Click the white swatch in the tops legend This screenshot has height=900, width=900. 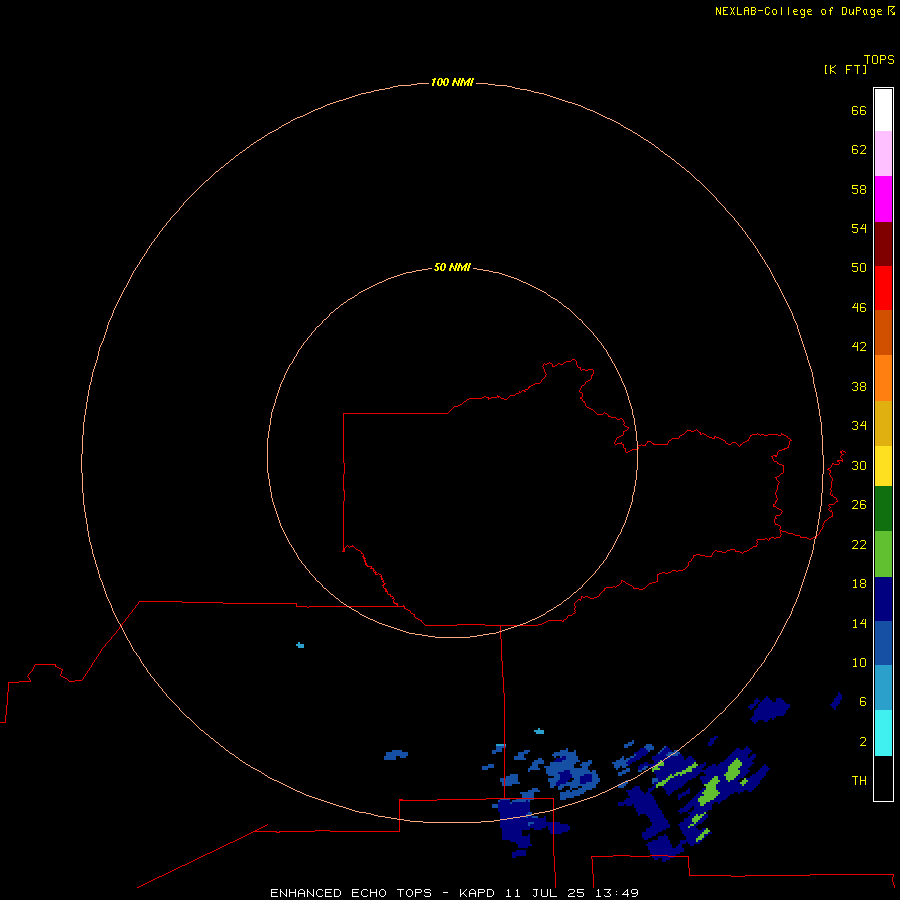coord(883,110)
